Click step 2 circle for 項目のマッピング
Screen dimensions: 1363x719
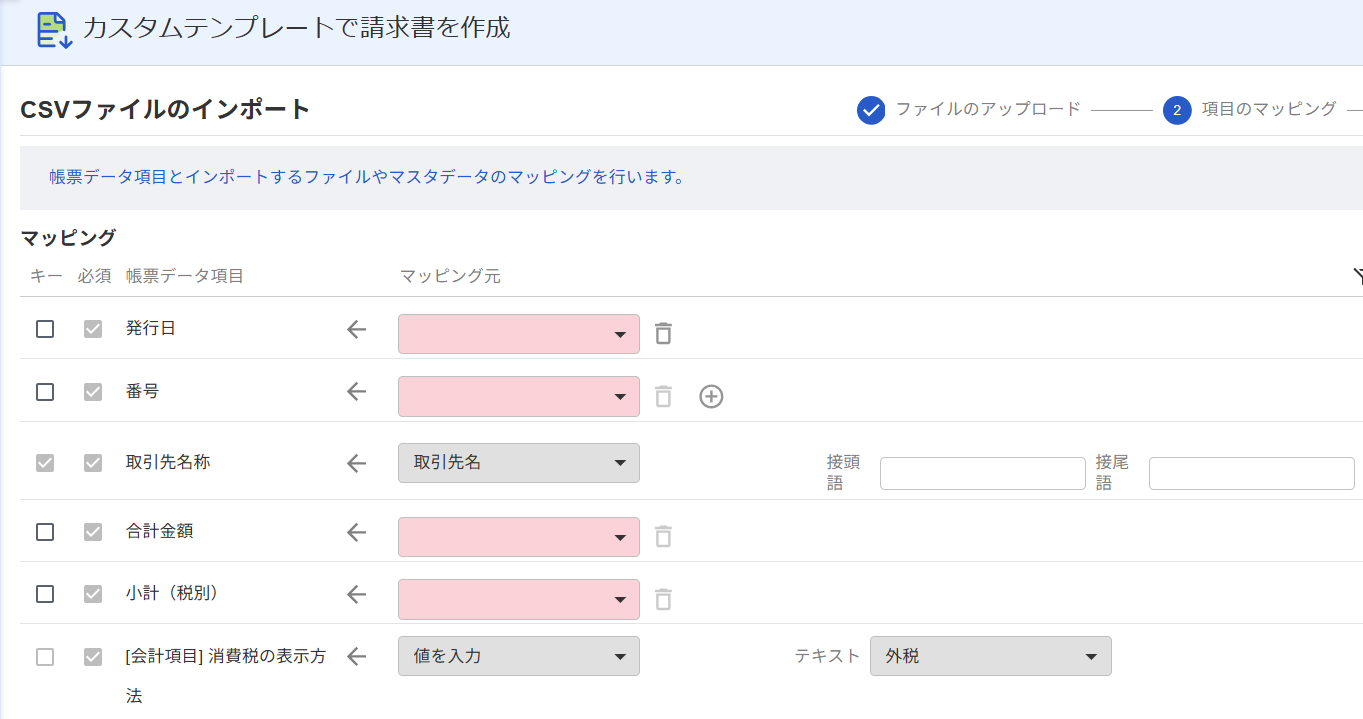pos(1177,110)
